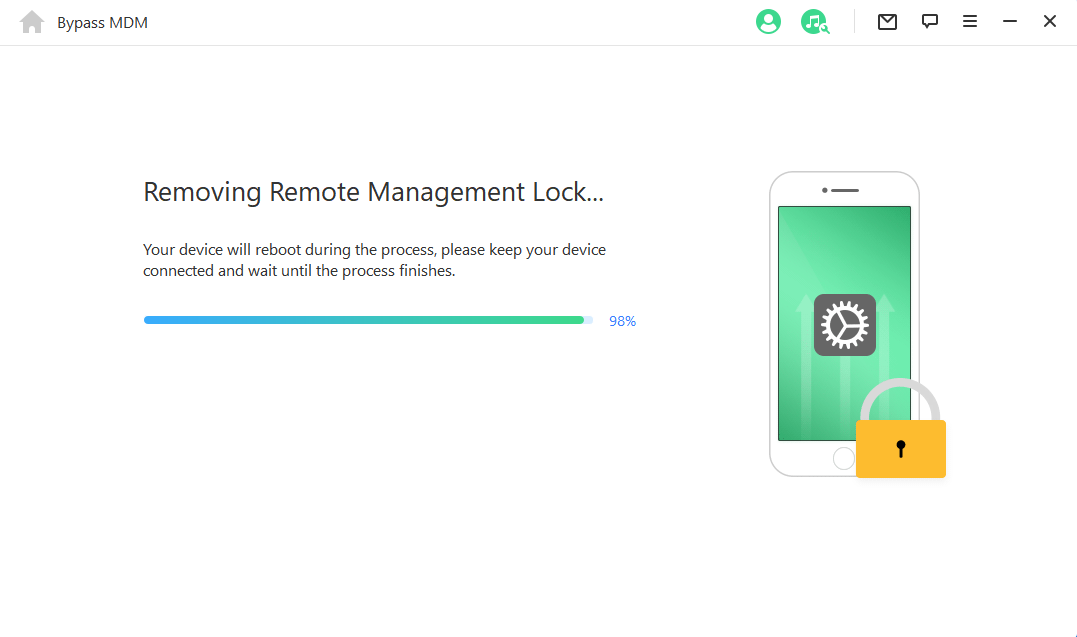Click the phone's speaker at the top

[845, 190]
